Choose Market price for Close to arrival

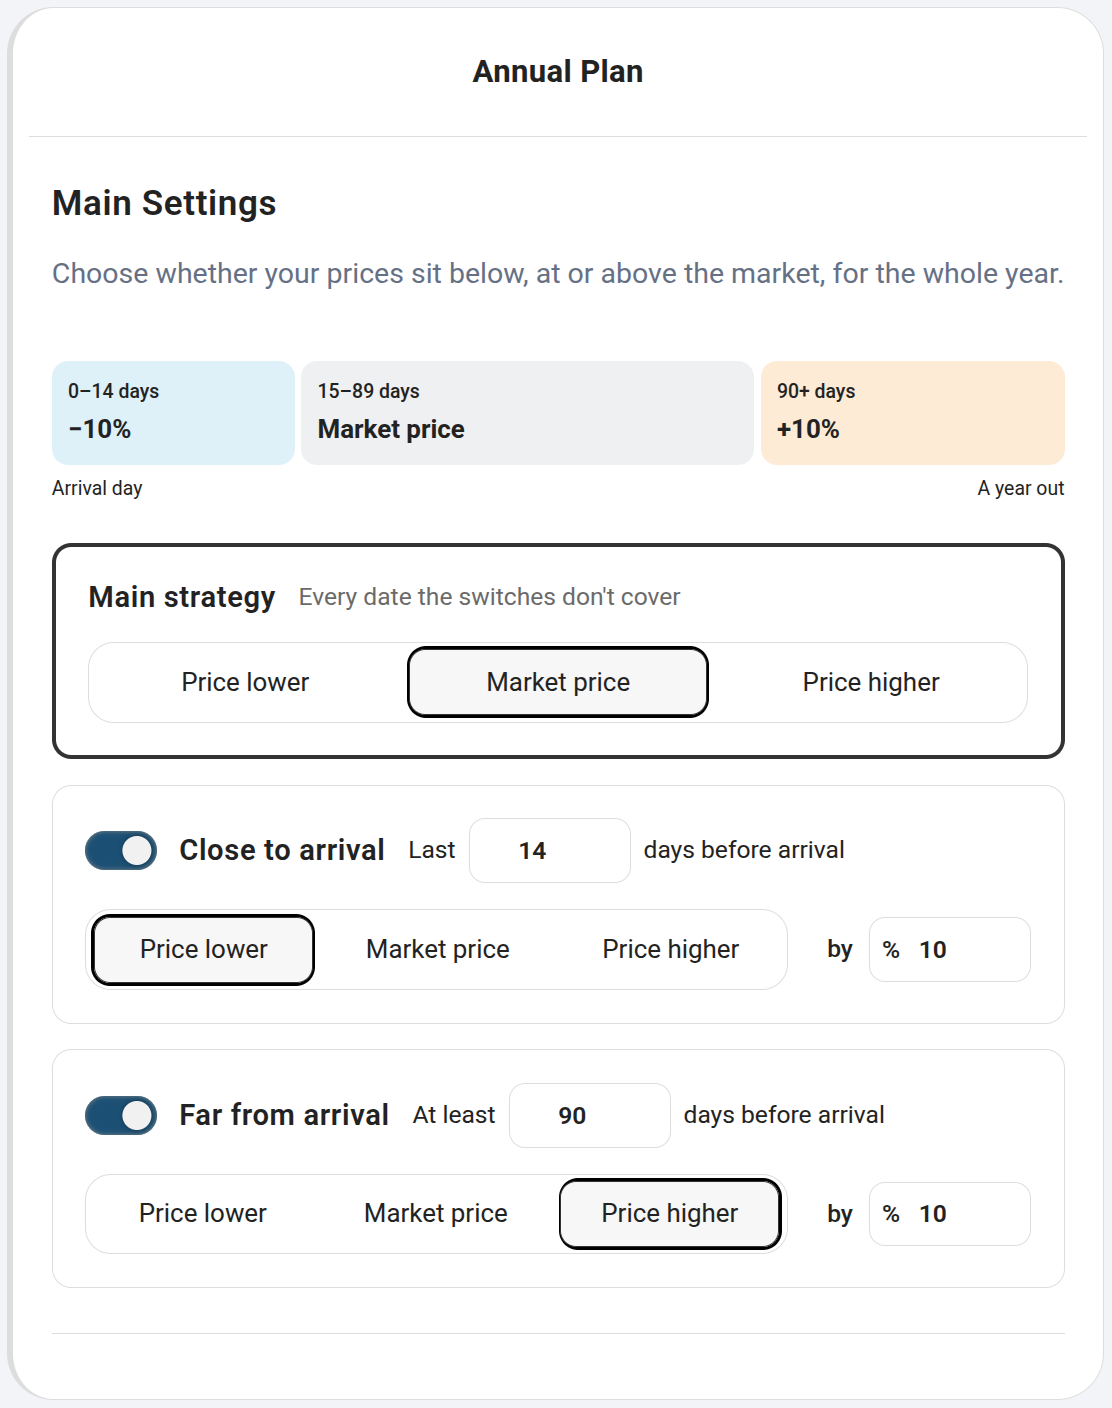438,949
